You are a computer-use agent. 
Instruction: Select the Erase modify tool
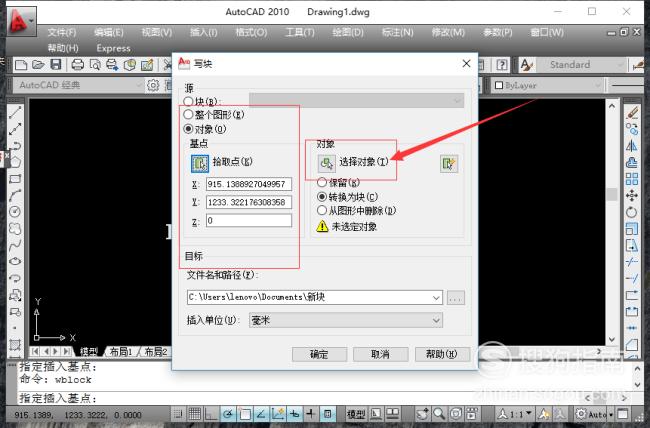(632, 112)
